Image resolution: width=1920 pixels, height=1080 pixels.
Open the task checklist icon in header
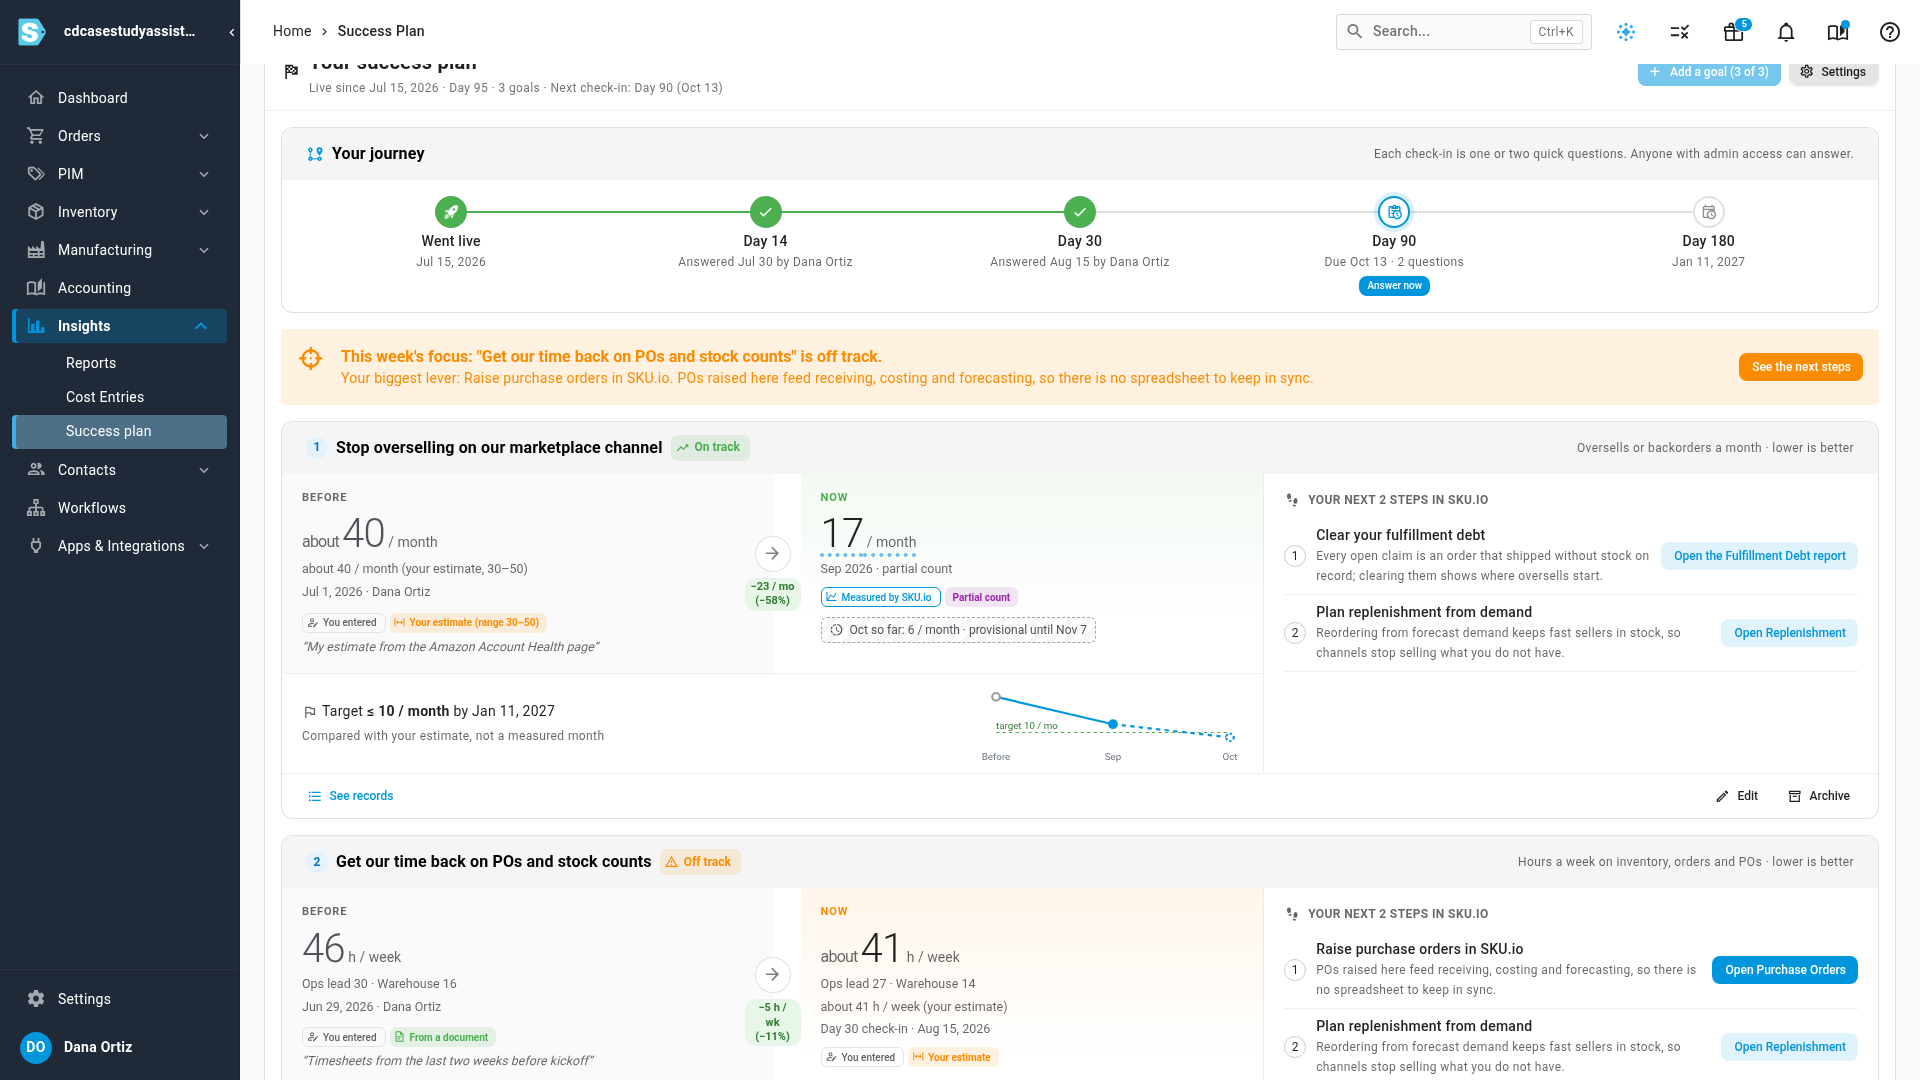point(1680,32)
